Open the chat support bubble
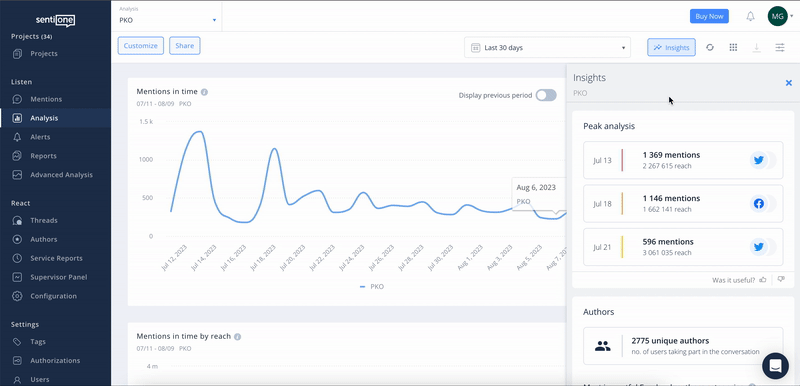The width and height of the screenshot is (800, 386). 775,366
